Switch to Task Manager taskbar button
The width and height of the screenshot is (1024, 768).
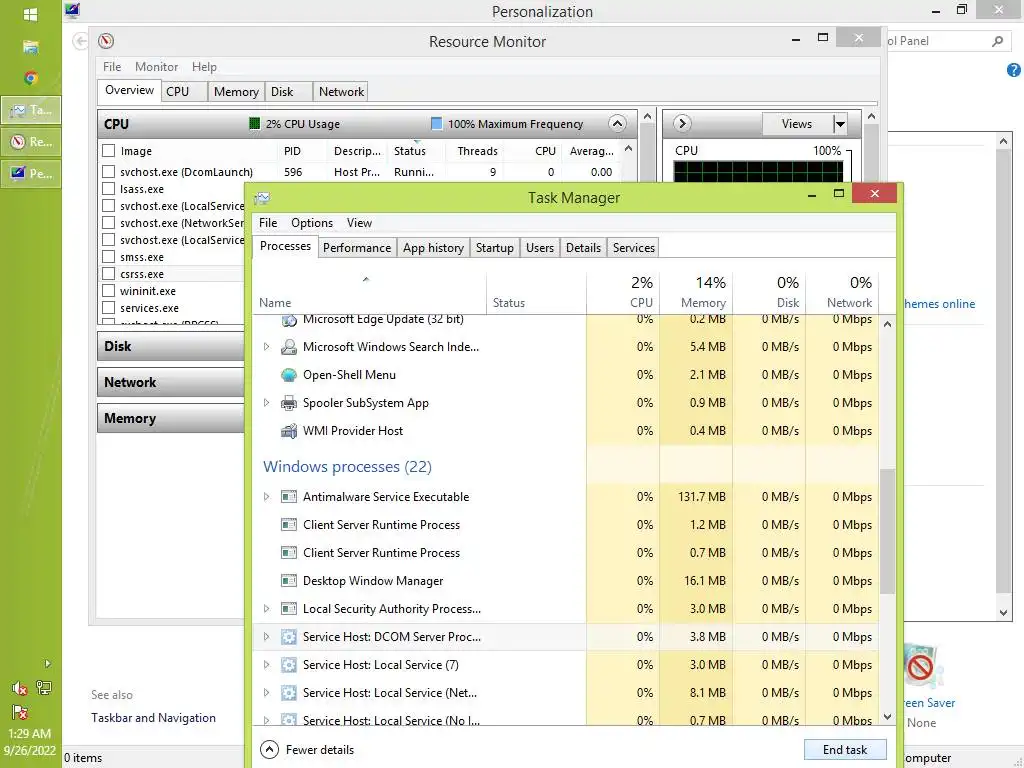31,110
